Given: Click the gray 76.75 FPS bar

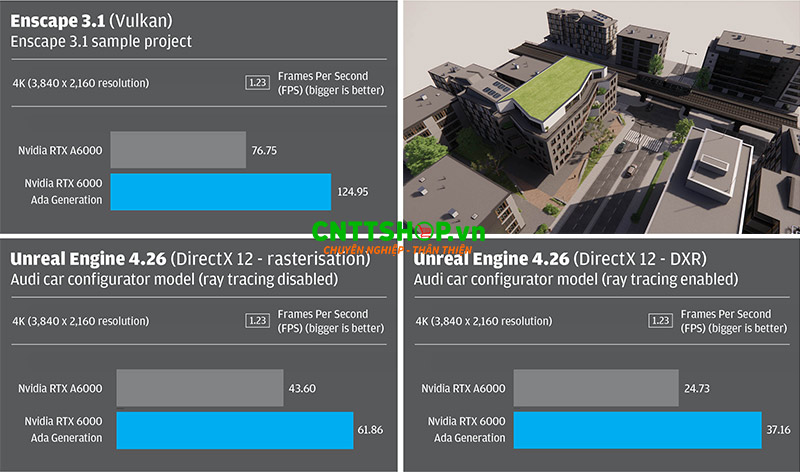Looking at the screenshot, I should pos(178,150).
